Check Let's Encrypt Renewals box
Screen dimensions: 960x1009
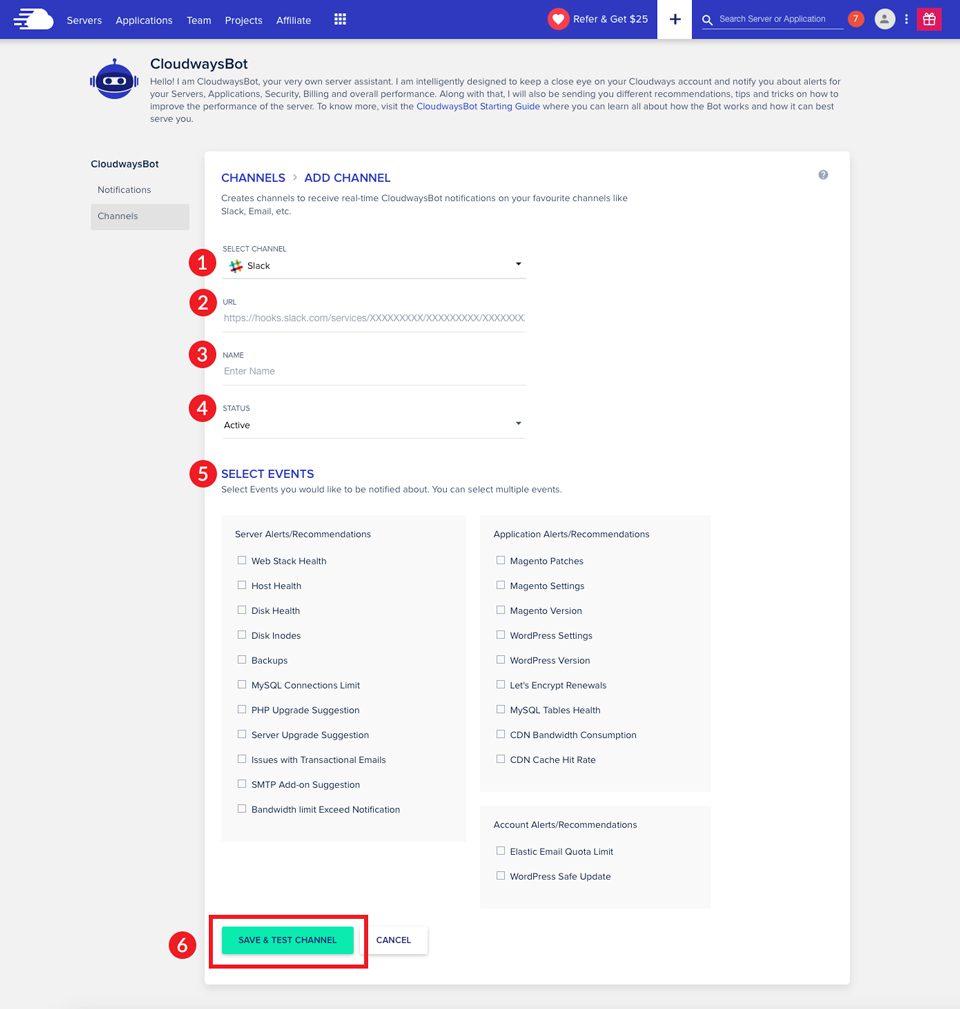(x=501, y=685)
